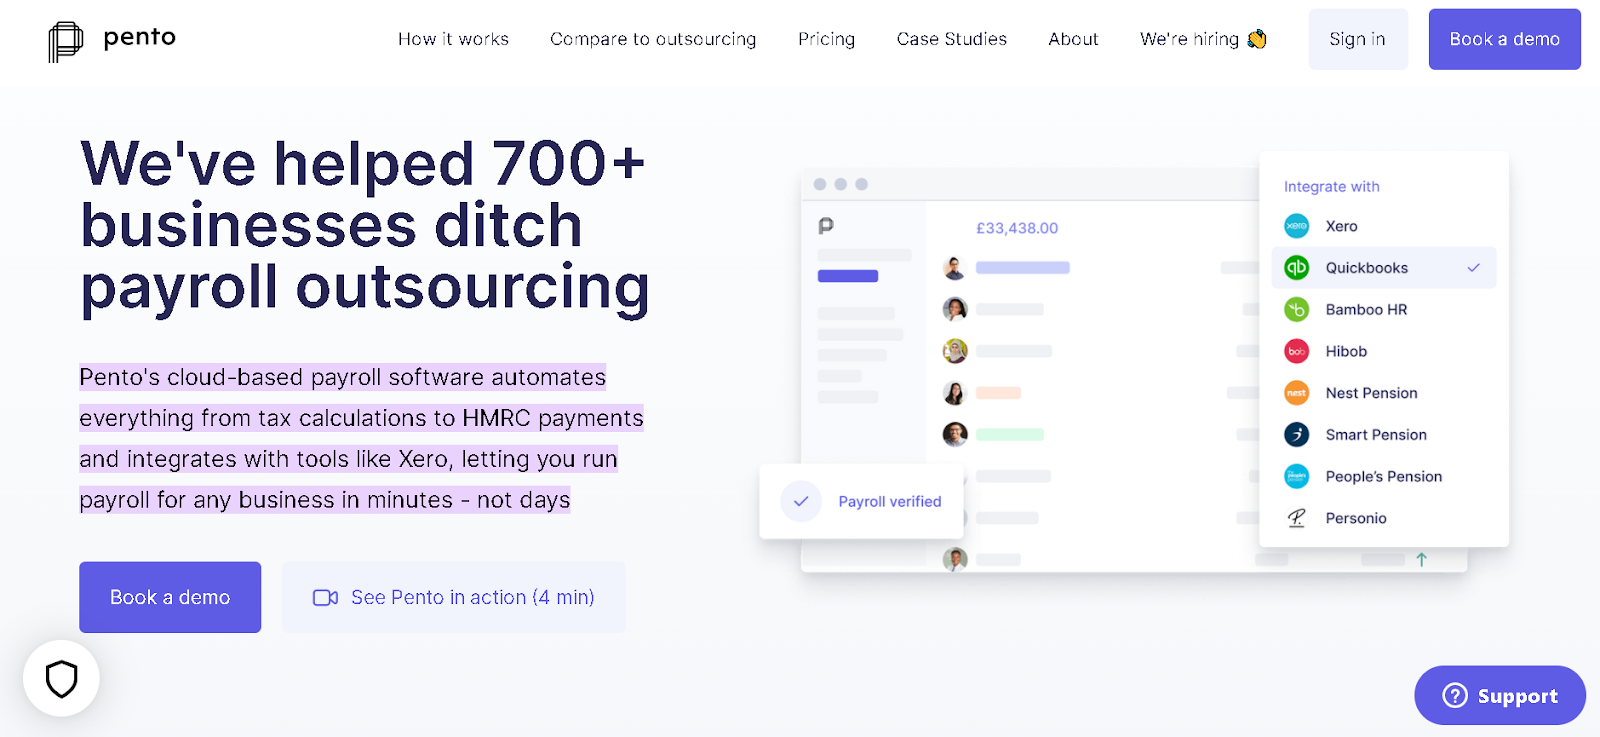Viewport: 1600px width, 737px height.
Task: Go to the Pricing page
Action: (826, 39)
